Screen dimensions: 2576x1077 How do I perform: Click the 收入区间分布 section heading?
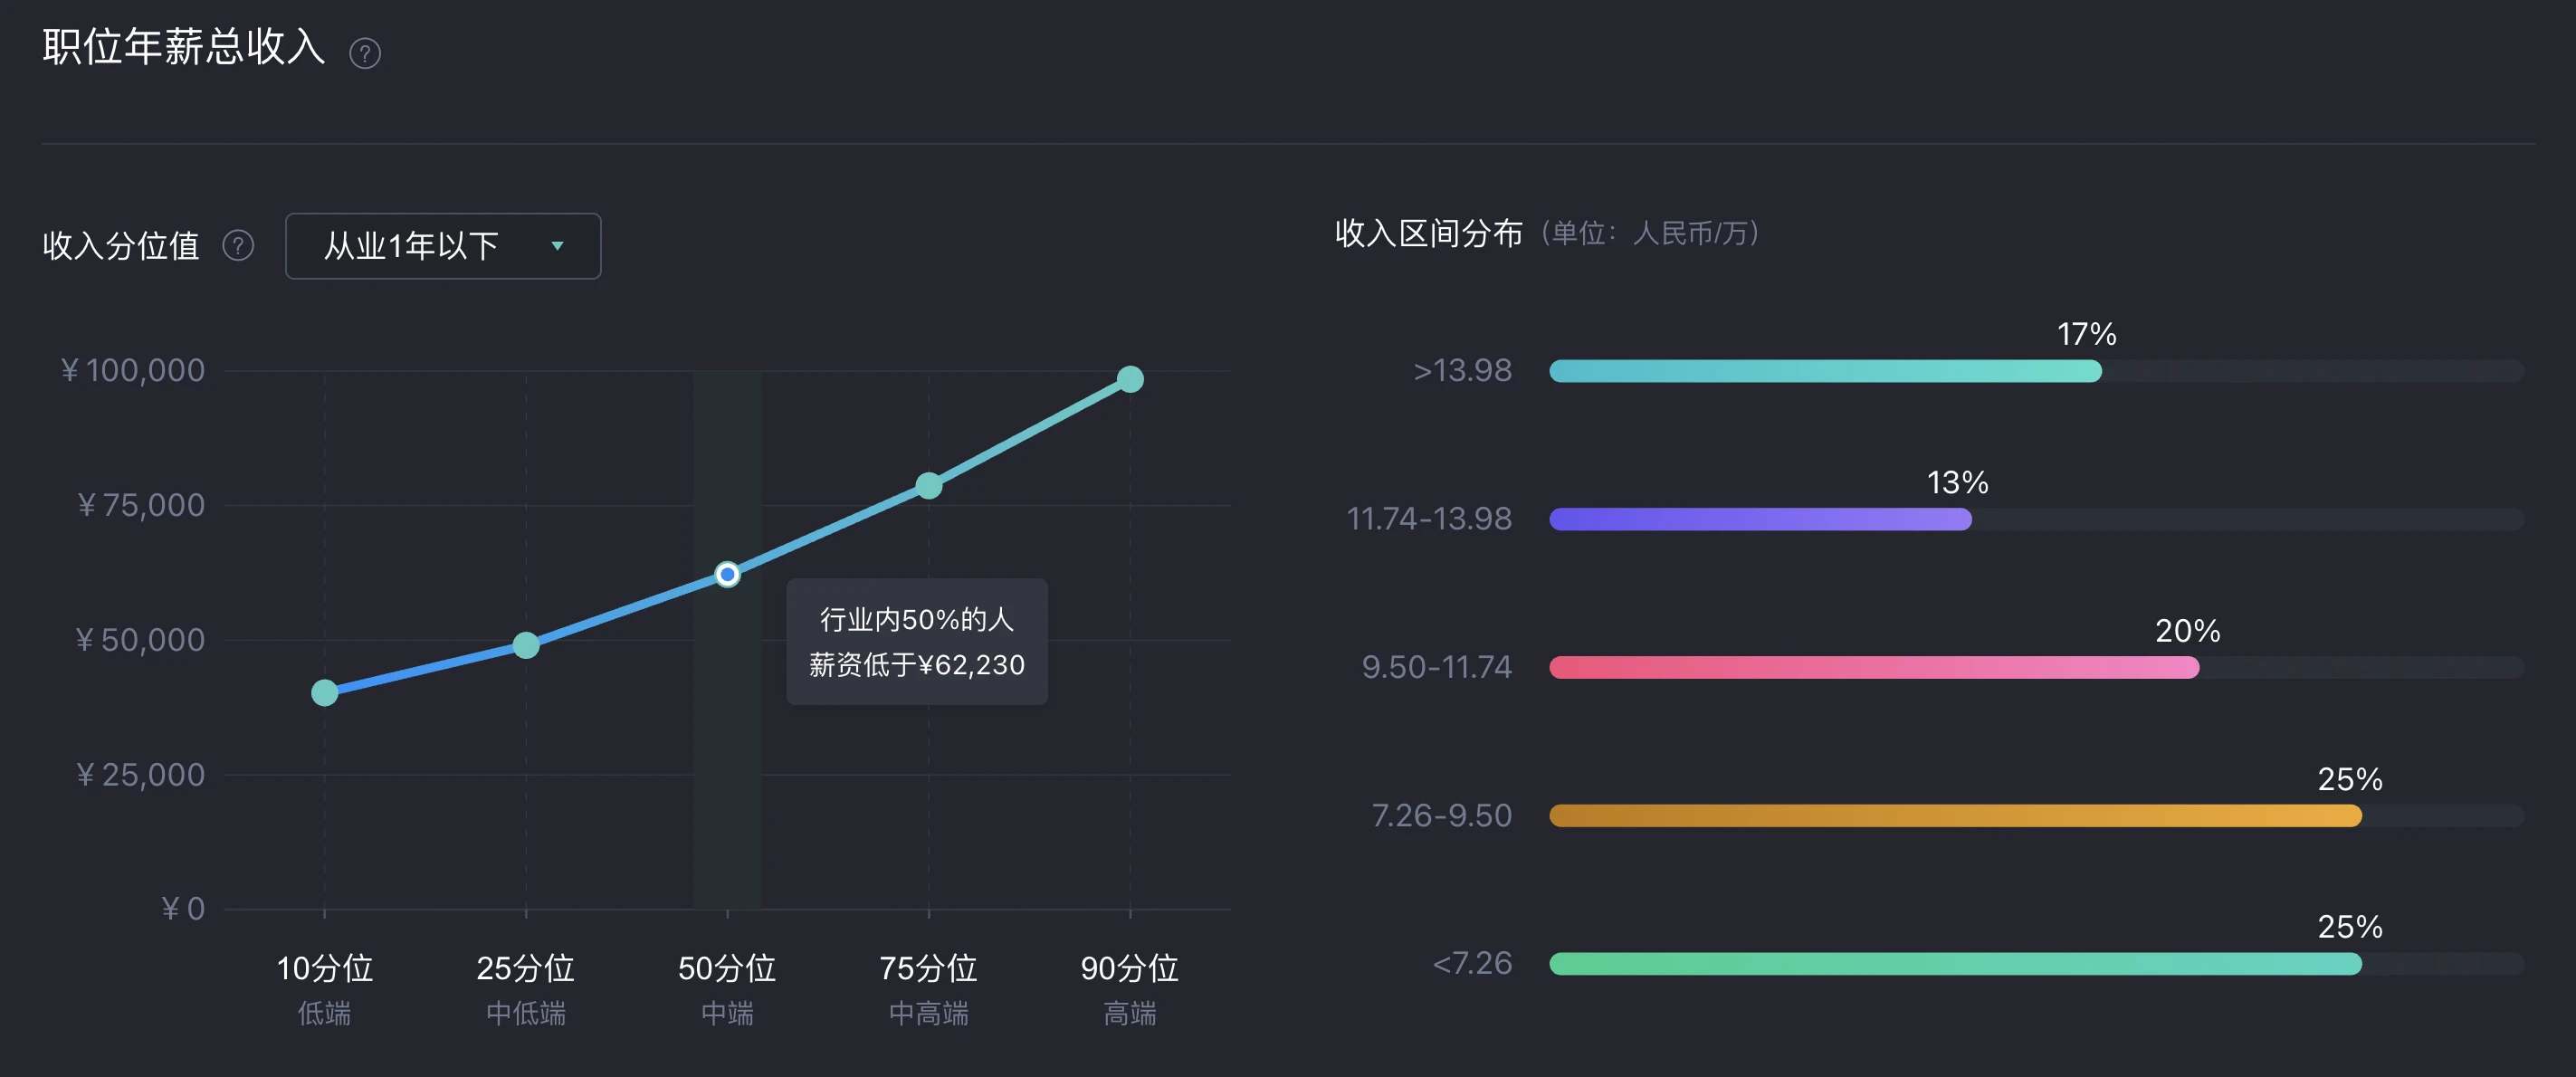pos(1429,233)
